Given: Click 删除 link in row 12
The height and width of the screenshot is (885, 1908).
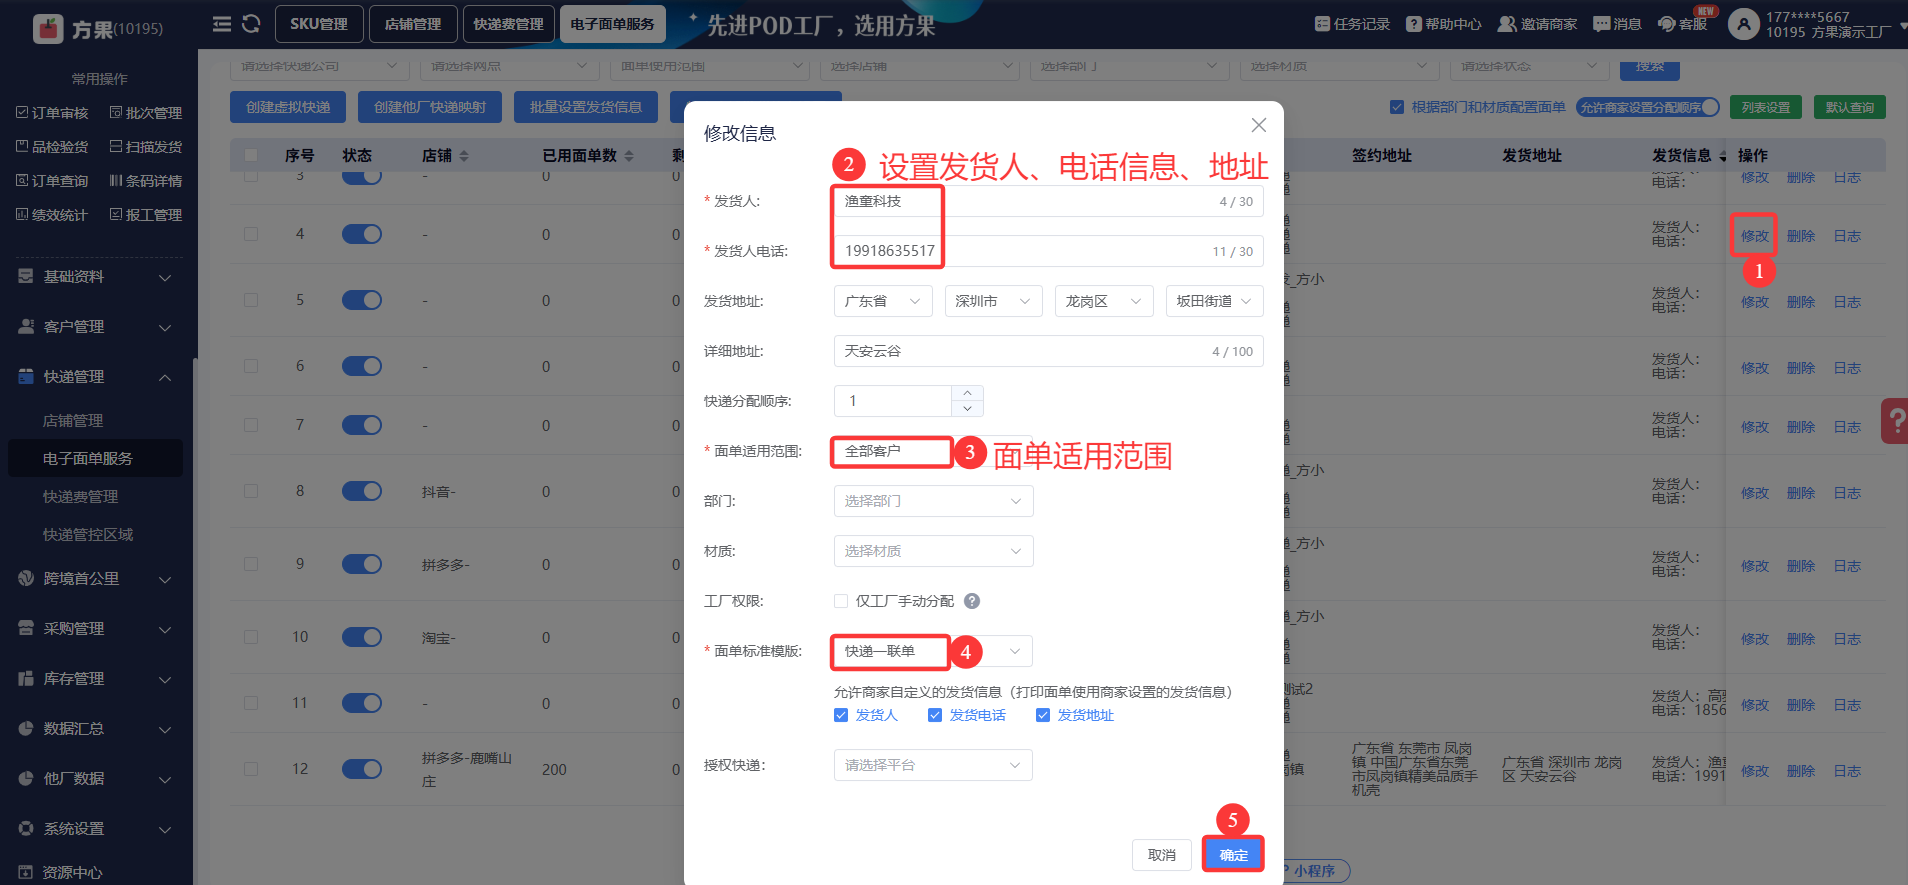Looking at the screenshot, I should pos(1801,771).
